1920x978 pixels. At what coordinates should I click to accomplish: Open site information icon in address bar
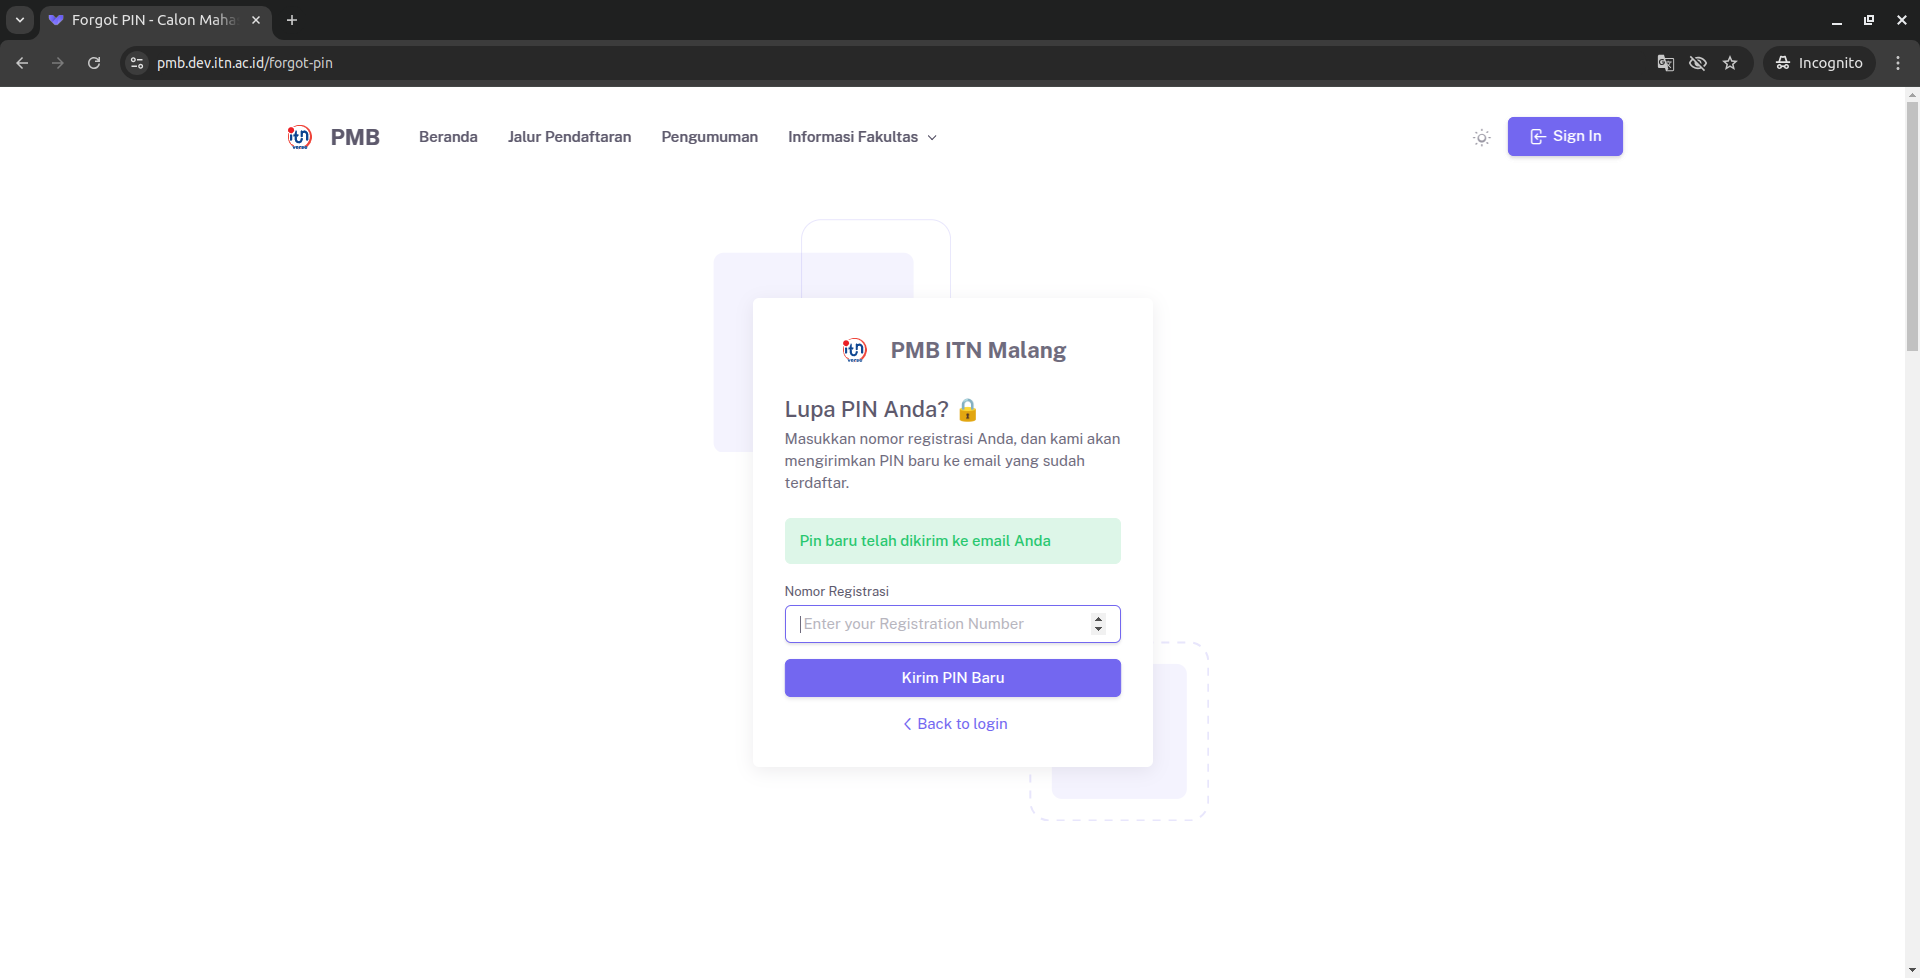[x=137, y=63]
